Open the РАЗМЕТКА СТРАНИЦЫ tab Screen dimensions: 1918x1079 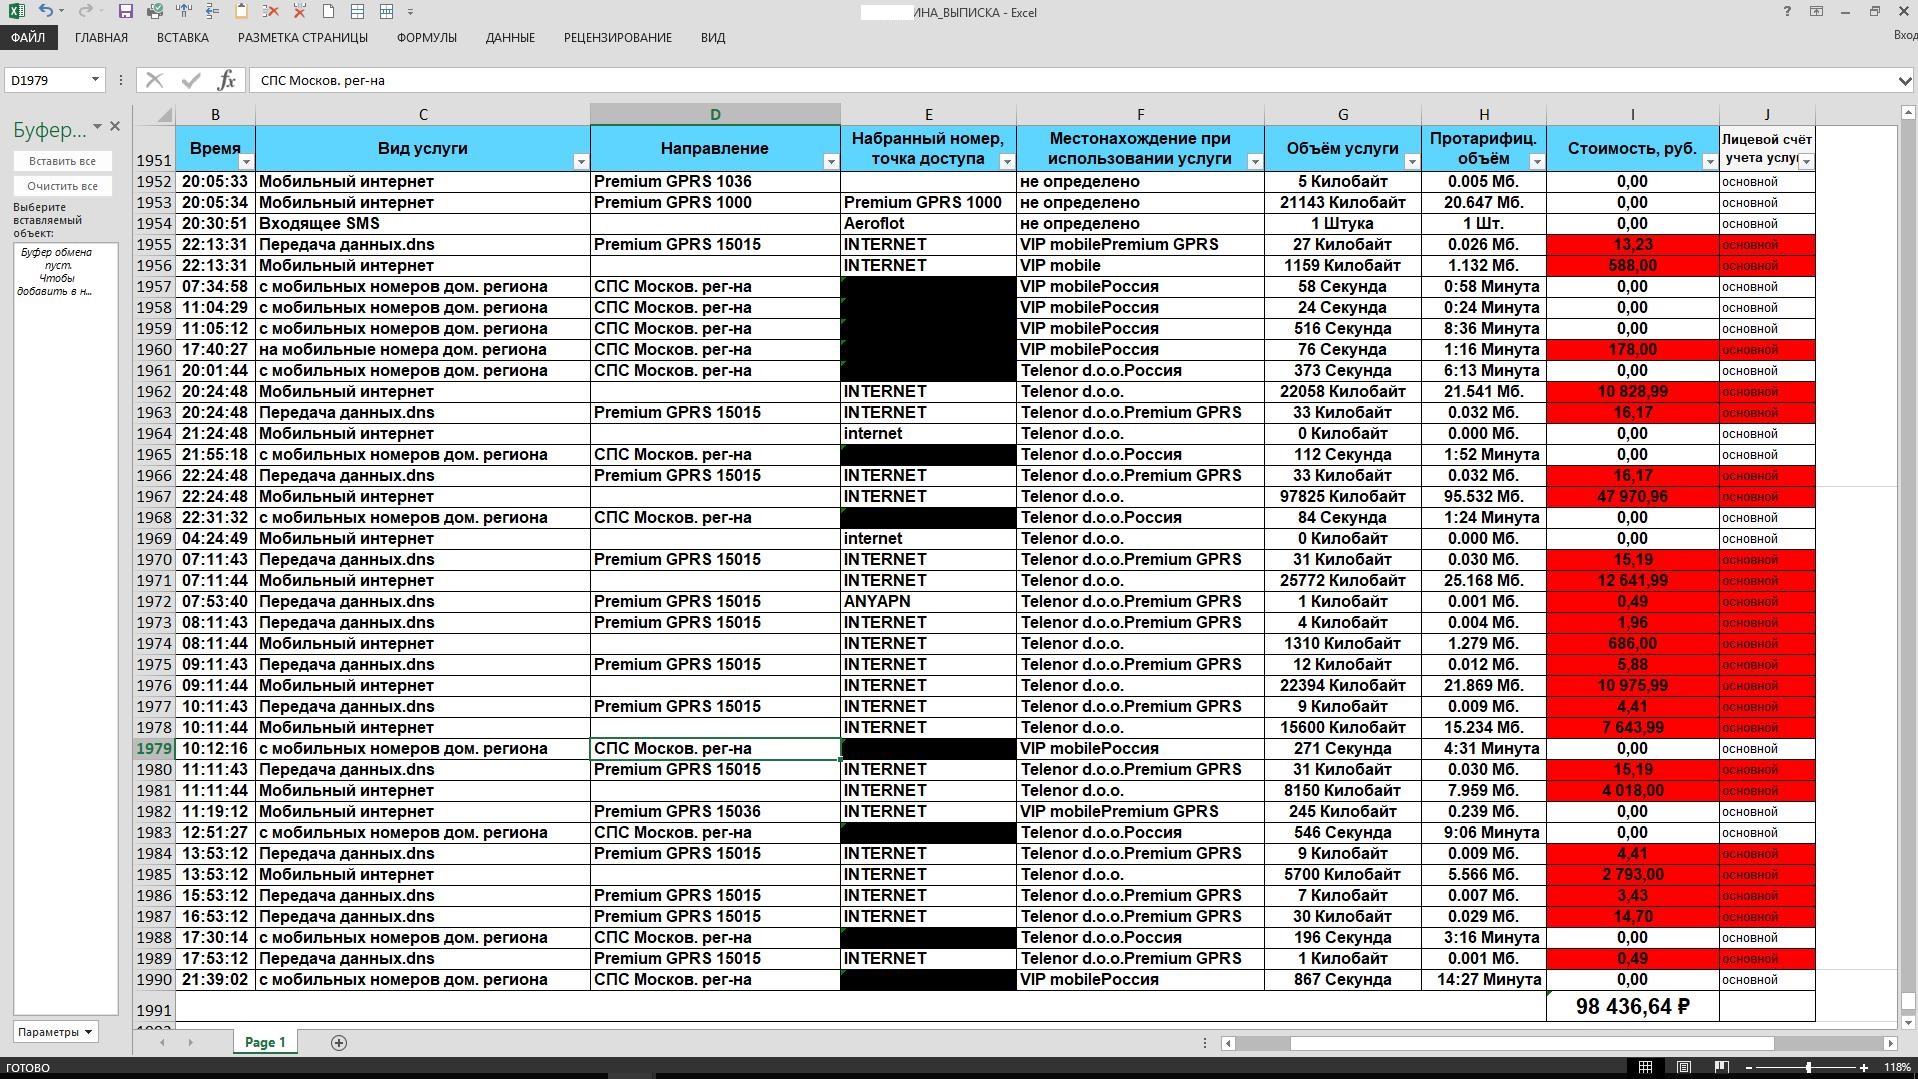click(x=303, y=38)
